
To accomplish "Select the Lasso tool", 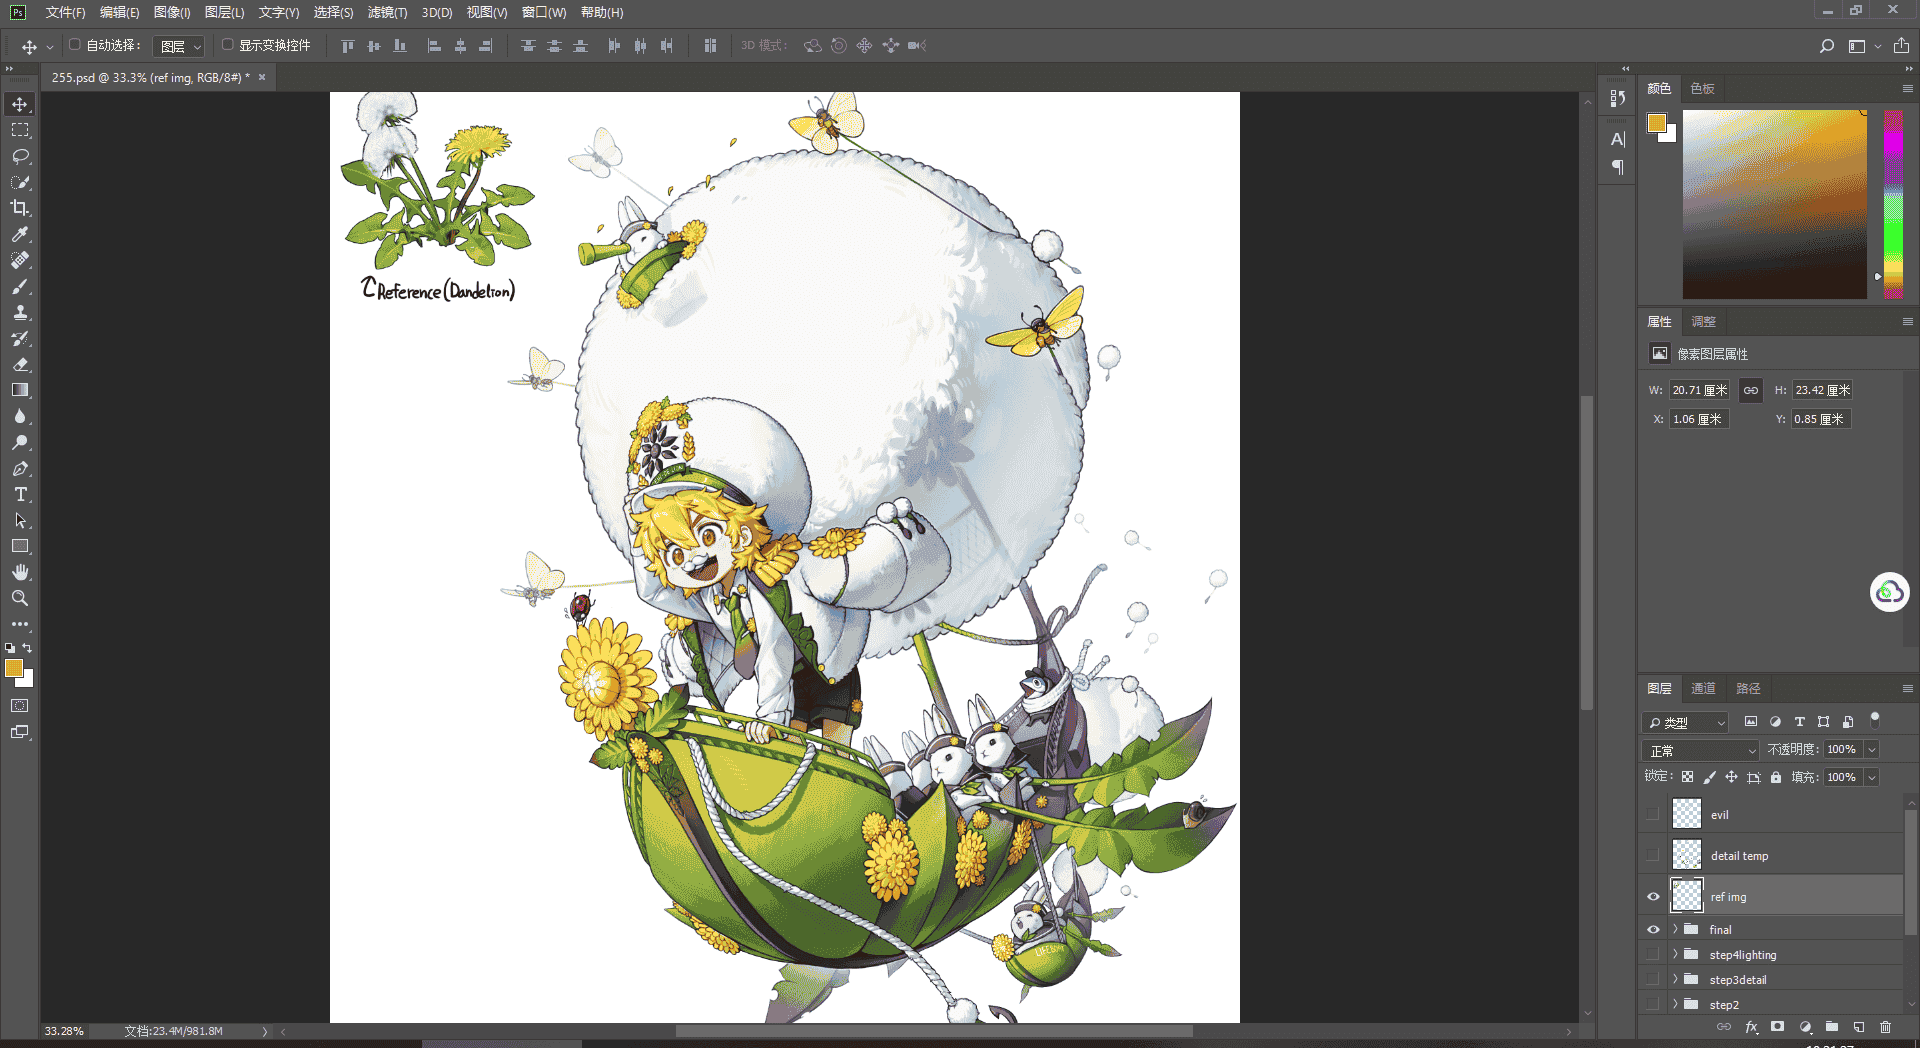I will click(x=20, y=156).
